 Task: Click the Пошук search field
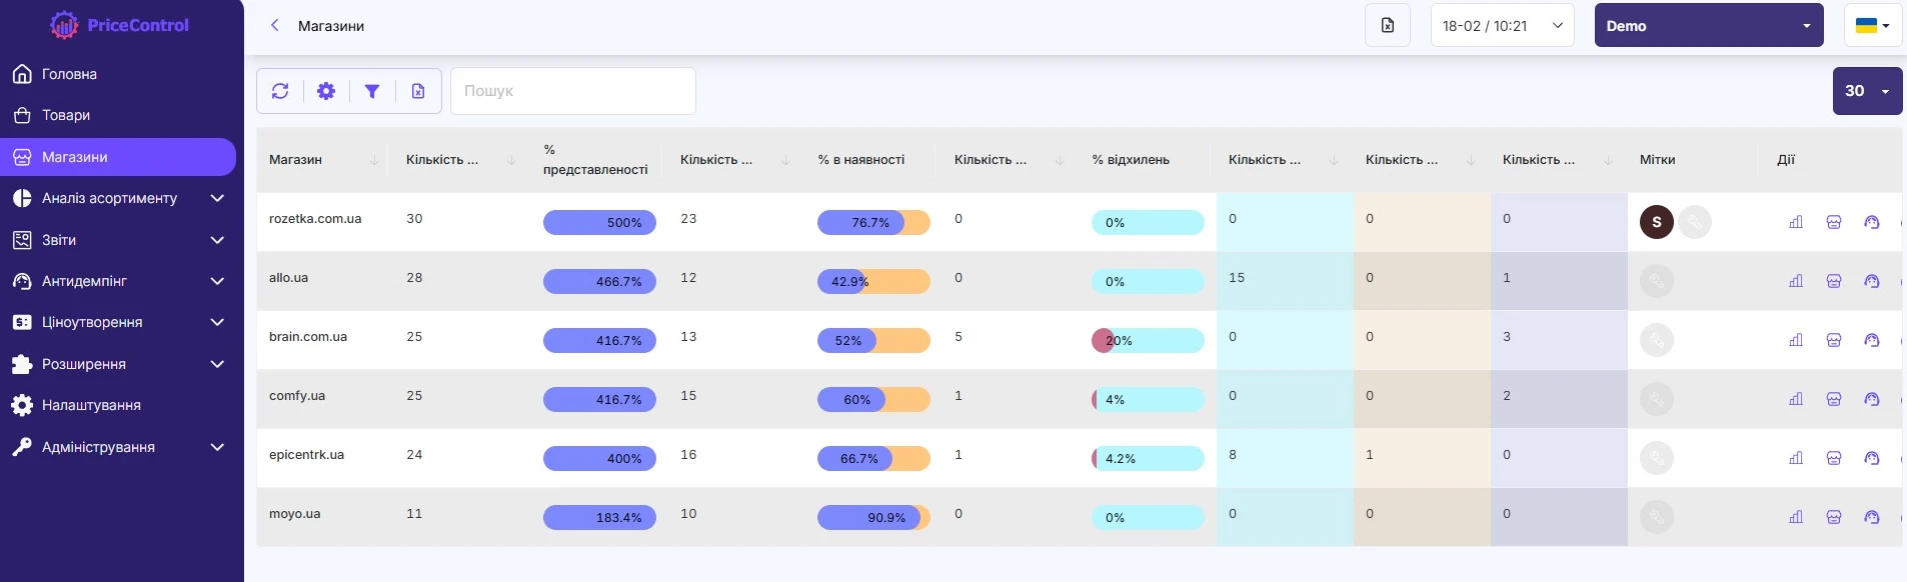pos(573,91)
